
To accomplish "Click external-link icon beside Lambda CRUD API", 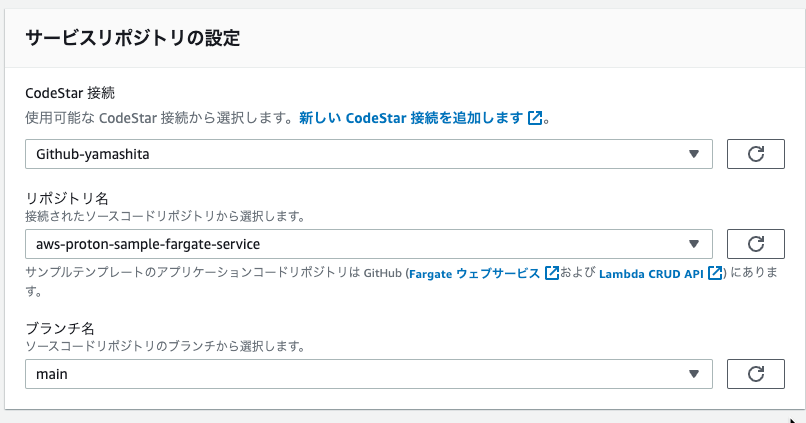I will (x=715, y=272).
